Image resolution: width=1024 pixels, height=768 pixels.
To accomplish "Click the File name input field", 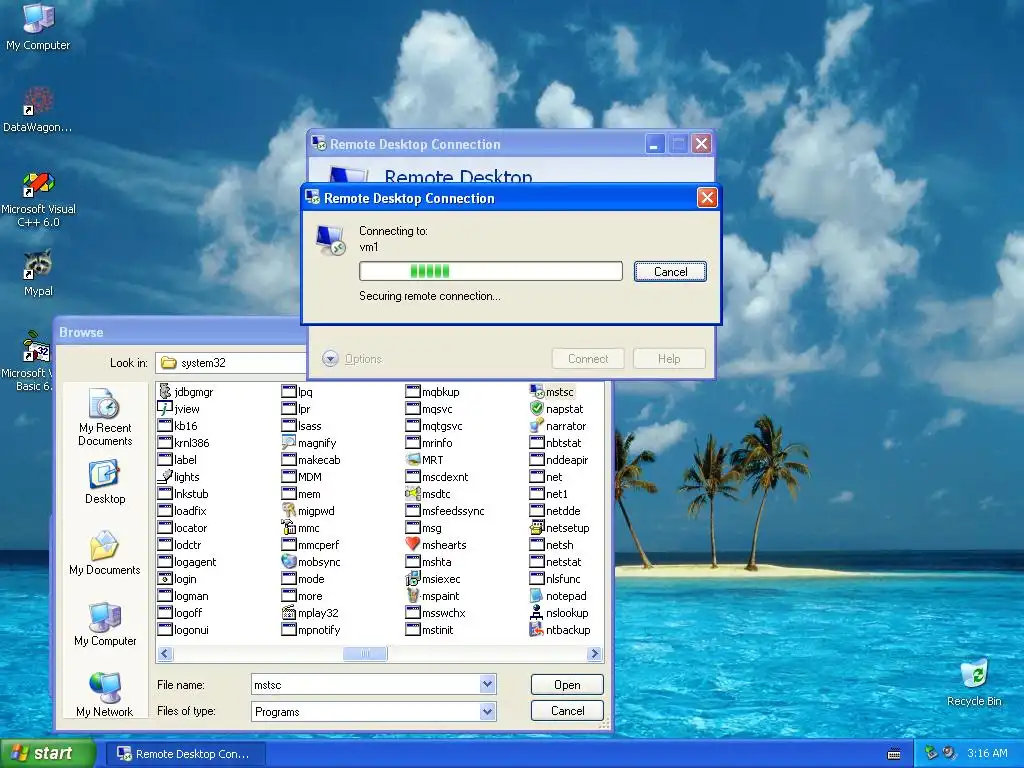I will (366, 684).
